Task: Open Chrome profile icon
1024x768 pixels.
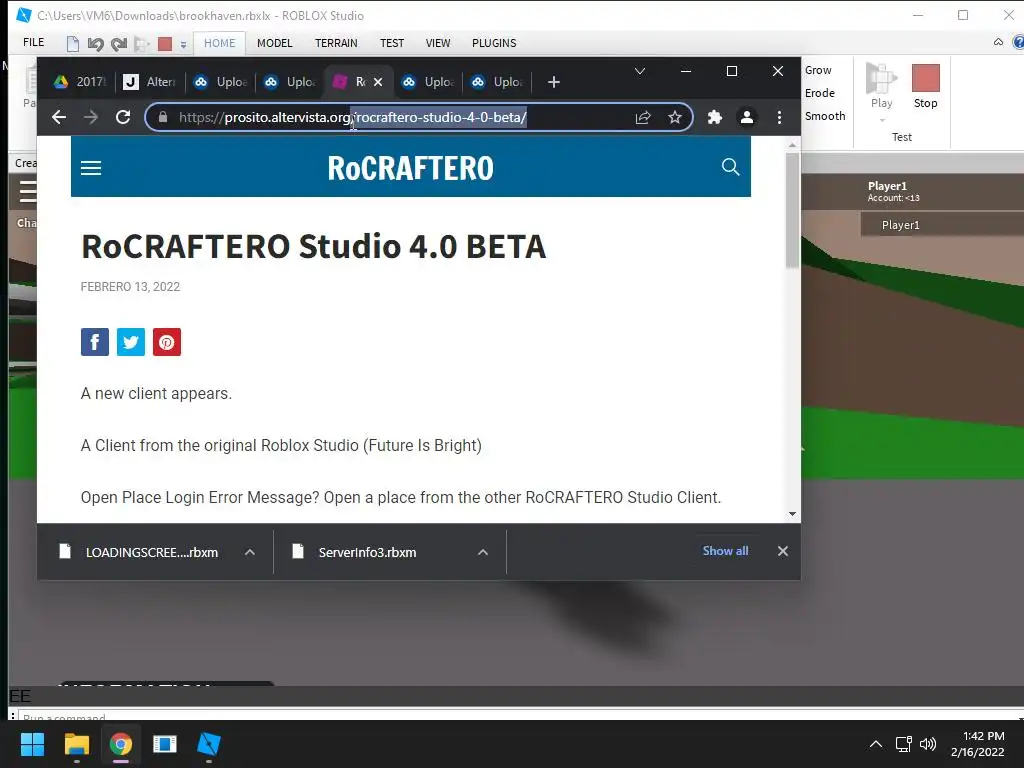Action: point(746,117)
